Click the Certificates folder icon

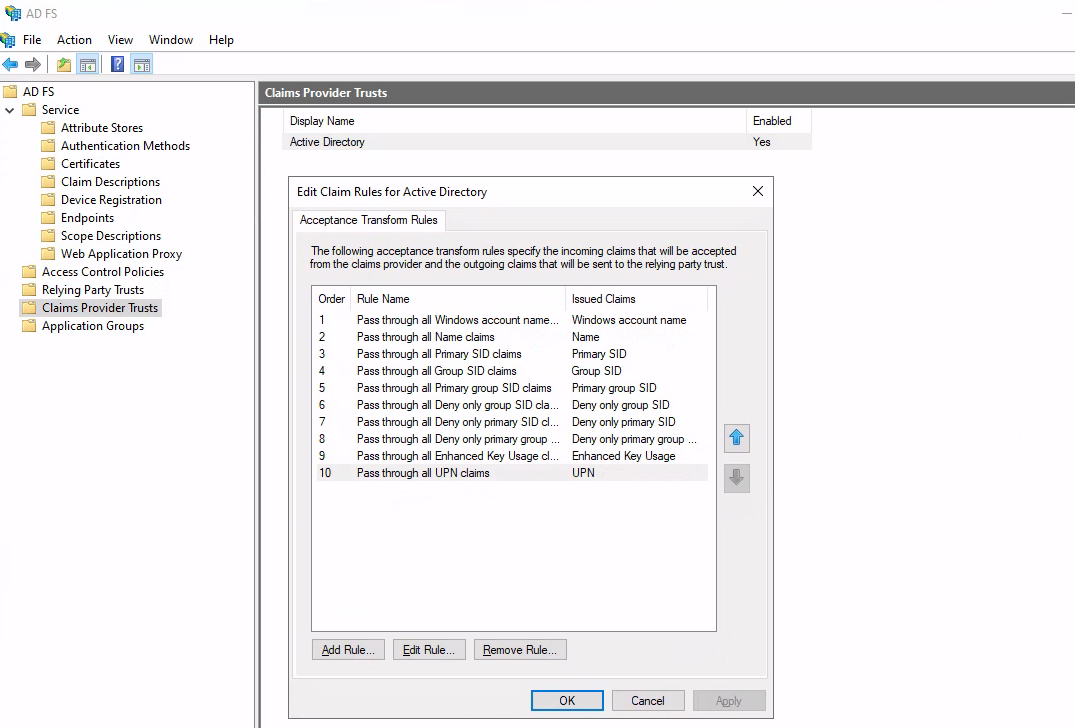[x=48, y=164]
